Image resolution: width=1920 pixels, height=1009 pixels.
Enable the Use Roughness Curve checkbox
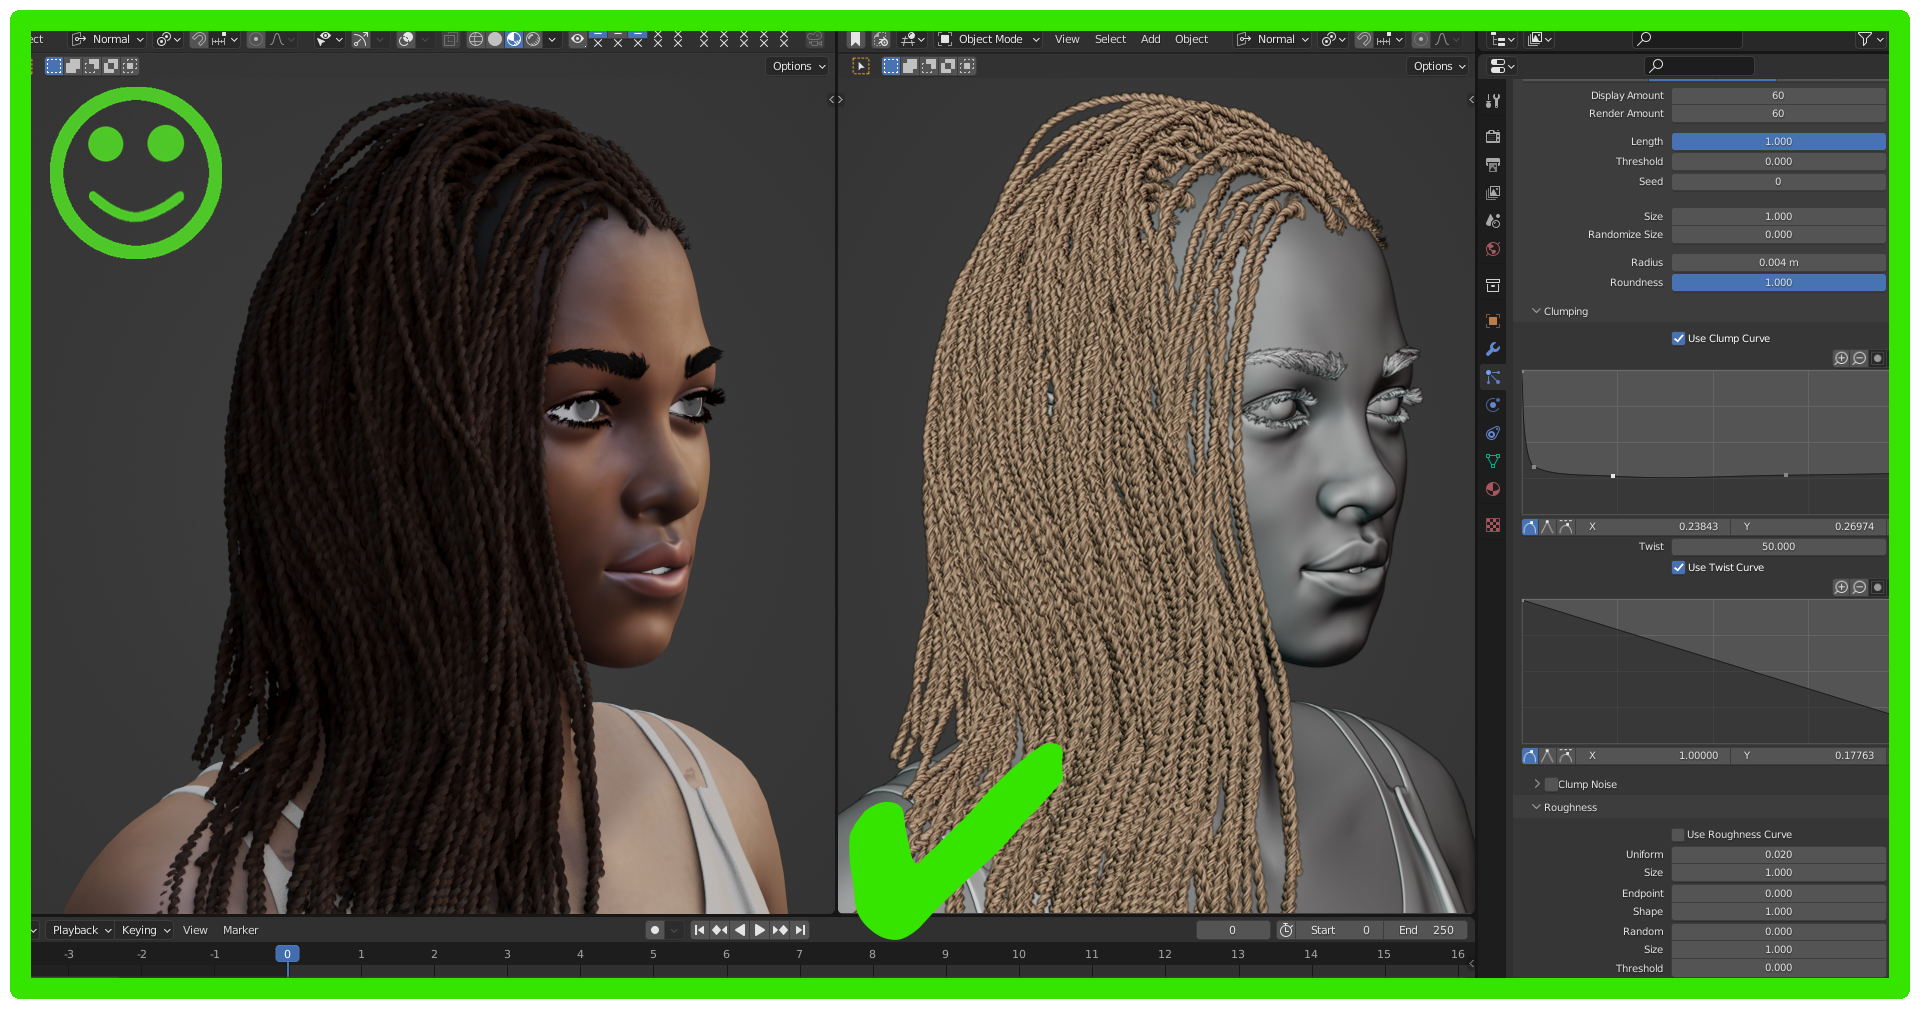click(1679, 833)
